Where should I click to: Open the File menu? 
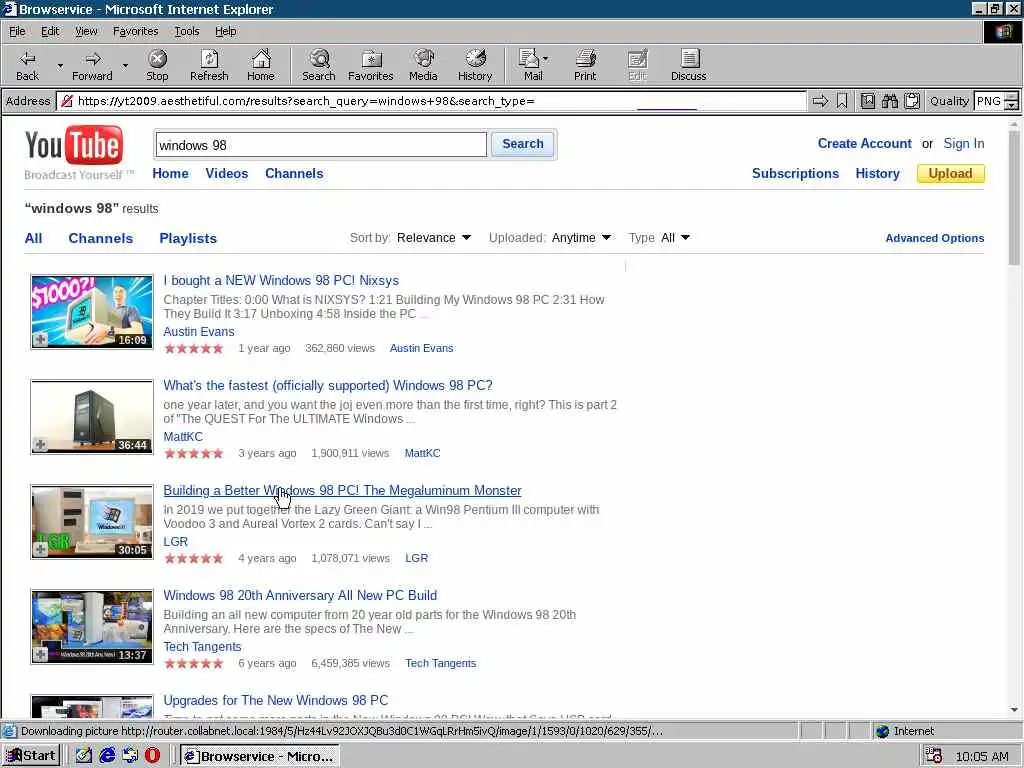17,31
